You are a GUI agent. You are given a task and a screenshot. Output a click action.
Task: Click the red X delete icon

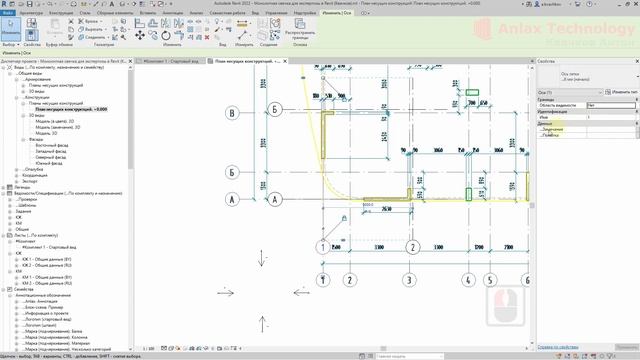(207, 37)
